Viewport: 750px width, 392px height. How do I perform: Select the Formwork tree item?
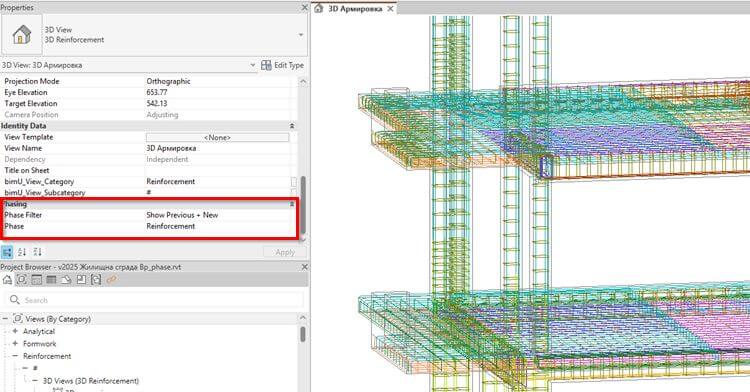[40, 344]
